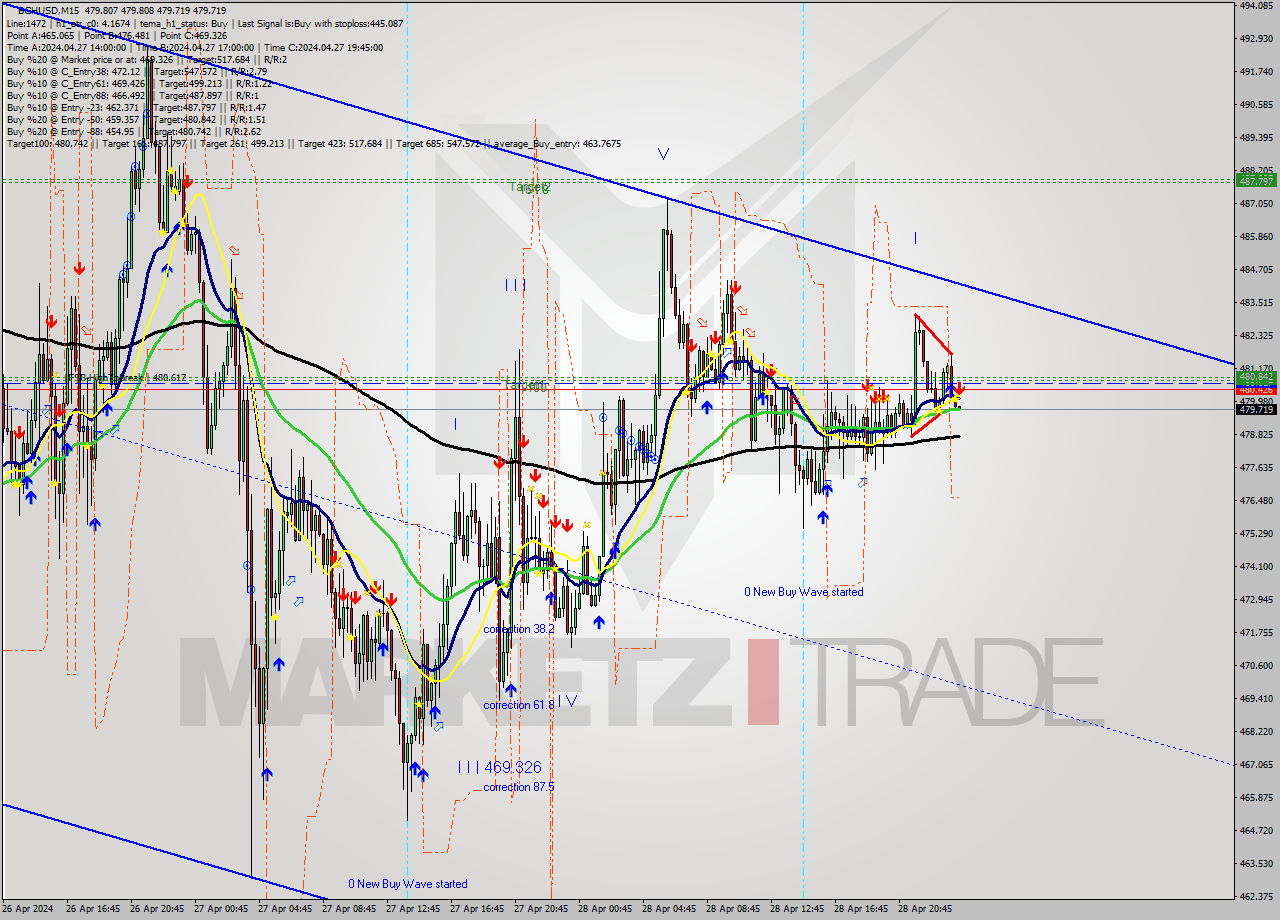
Task: Click the '28 Apr 16:45' time label
Action: 861,909
